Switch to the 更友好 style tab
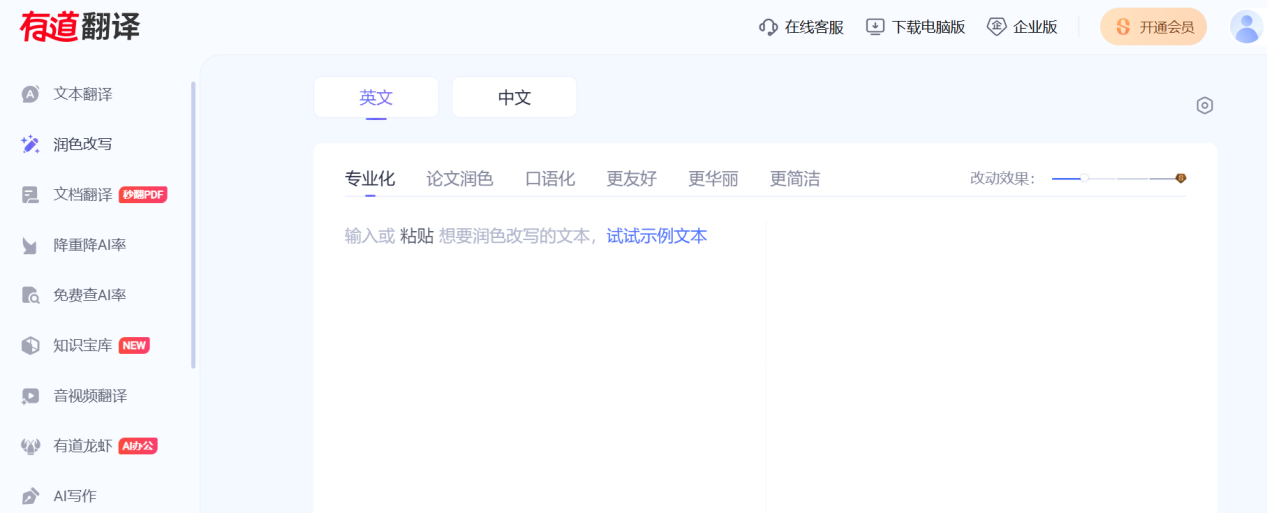The width and height of the screenshot is (1267, 513). coord(632,179)
